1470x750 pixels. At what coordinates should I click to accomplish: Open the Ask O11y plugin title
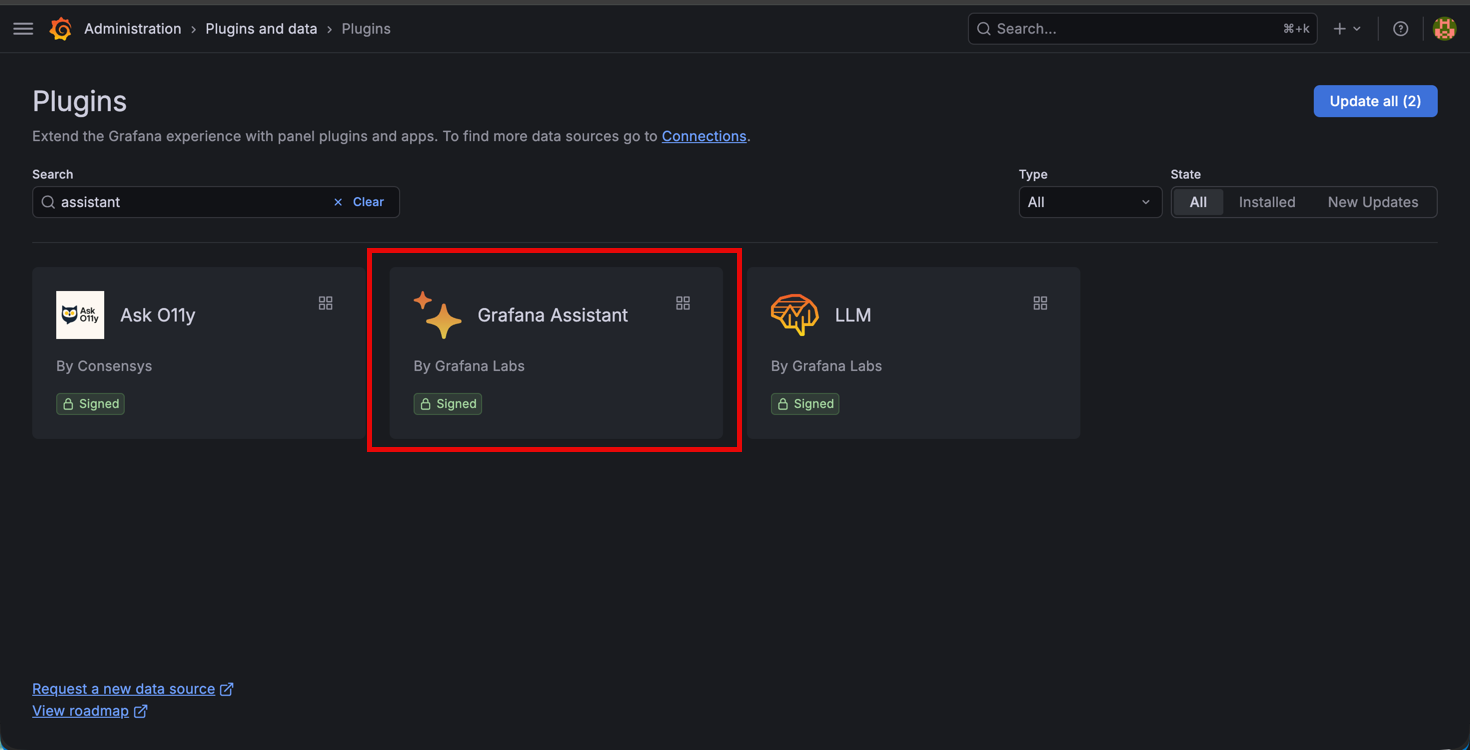point(158,315)
